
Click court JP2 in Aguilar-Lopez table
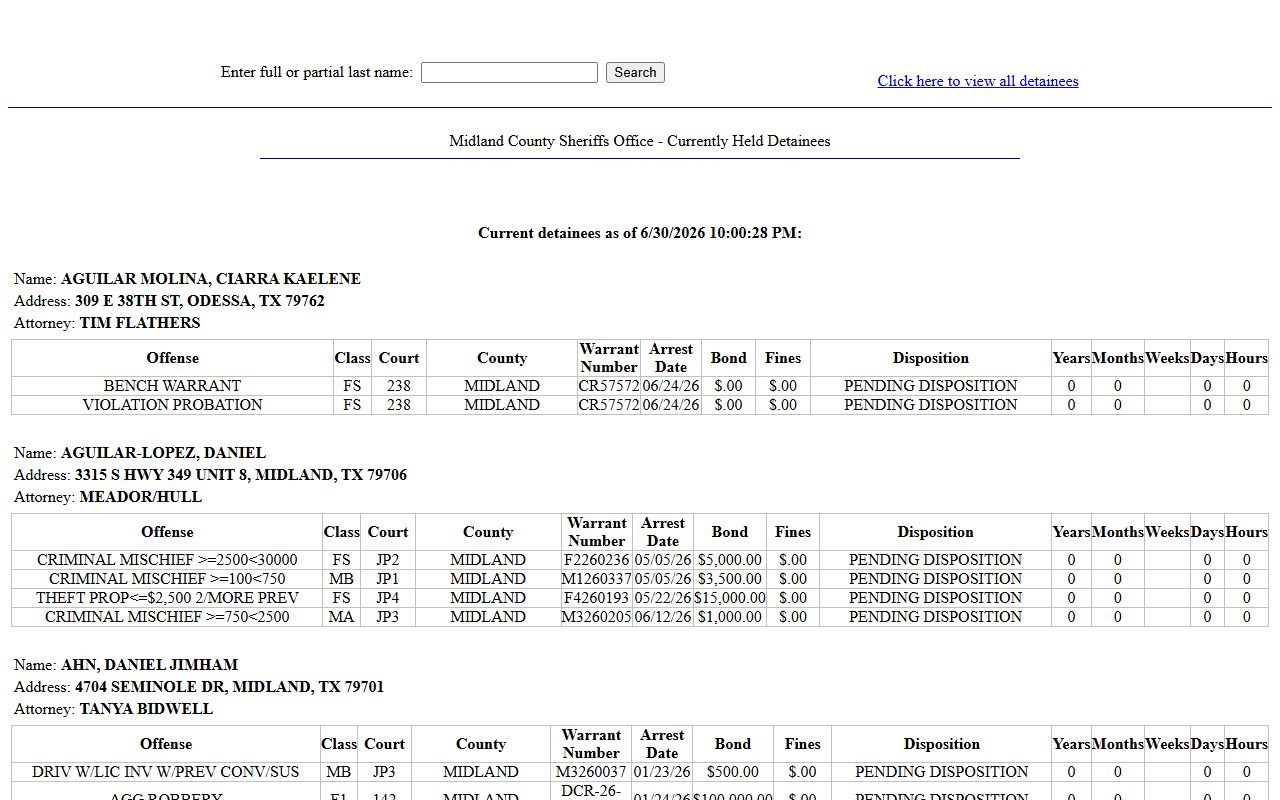[388, 560]
